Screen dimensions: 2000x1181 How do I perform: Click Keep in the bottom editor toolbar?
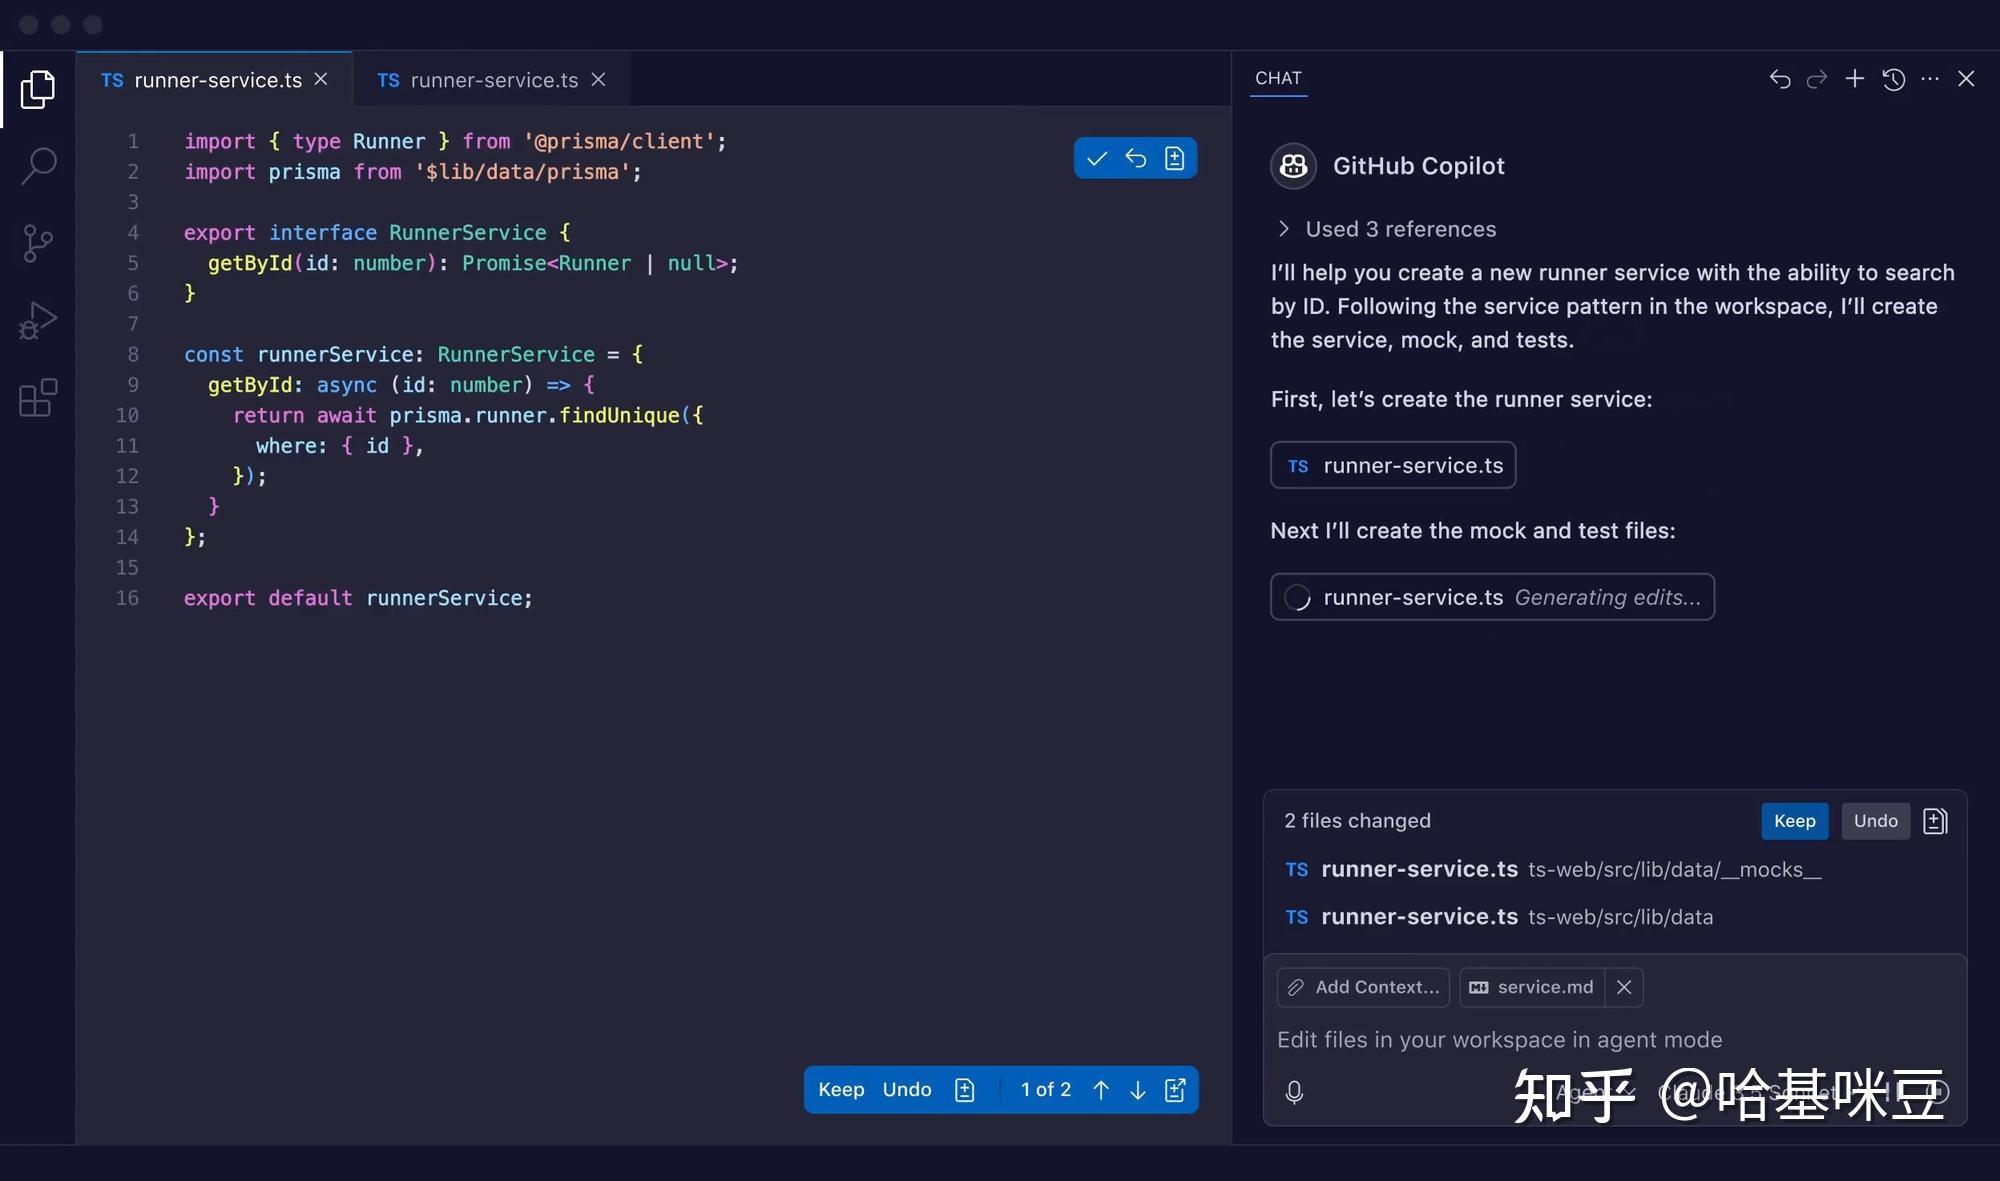coord(841,1090)
